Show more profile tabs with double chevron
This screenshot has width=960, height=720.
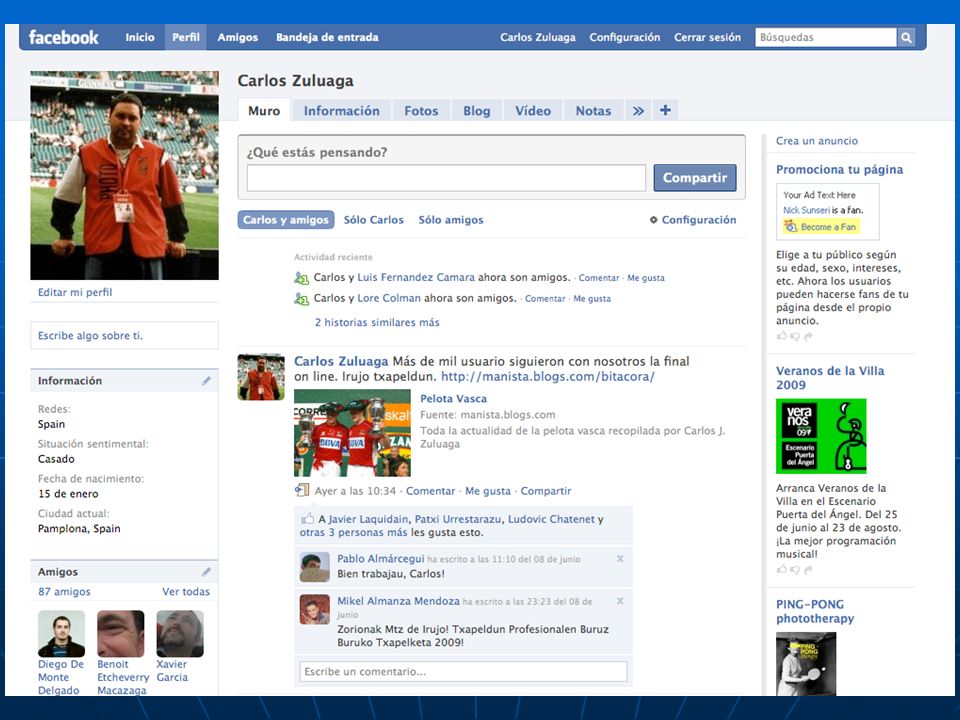coord(638,111)
